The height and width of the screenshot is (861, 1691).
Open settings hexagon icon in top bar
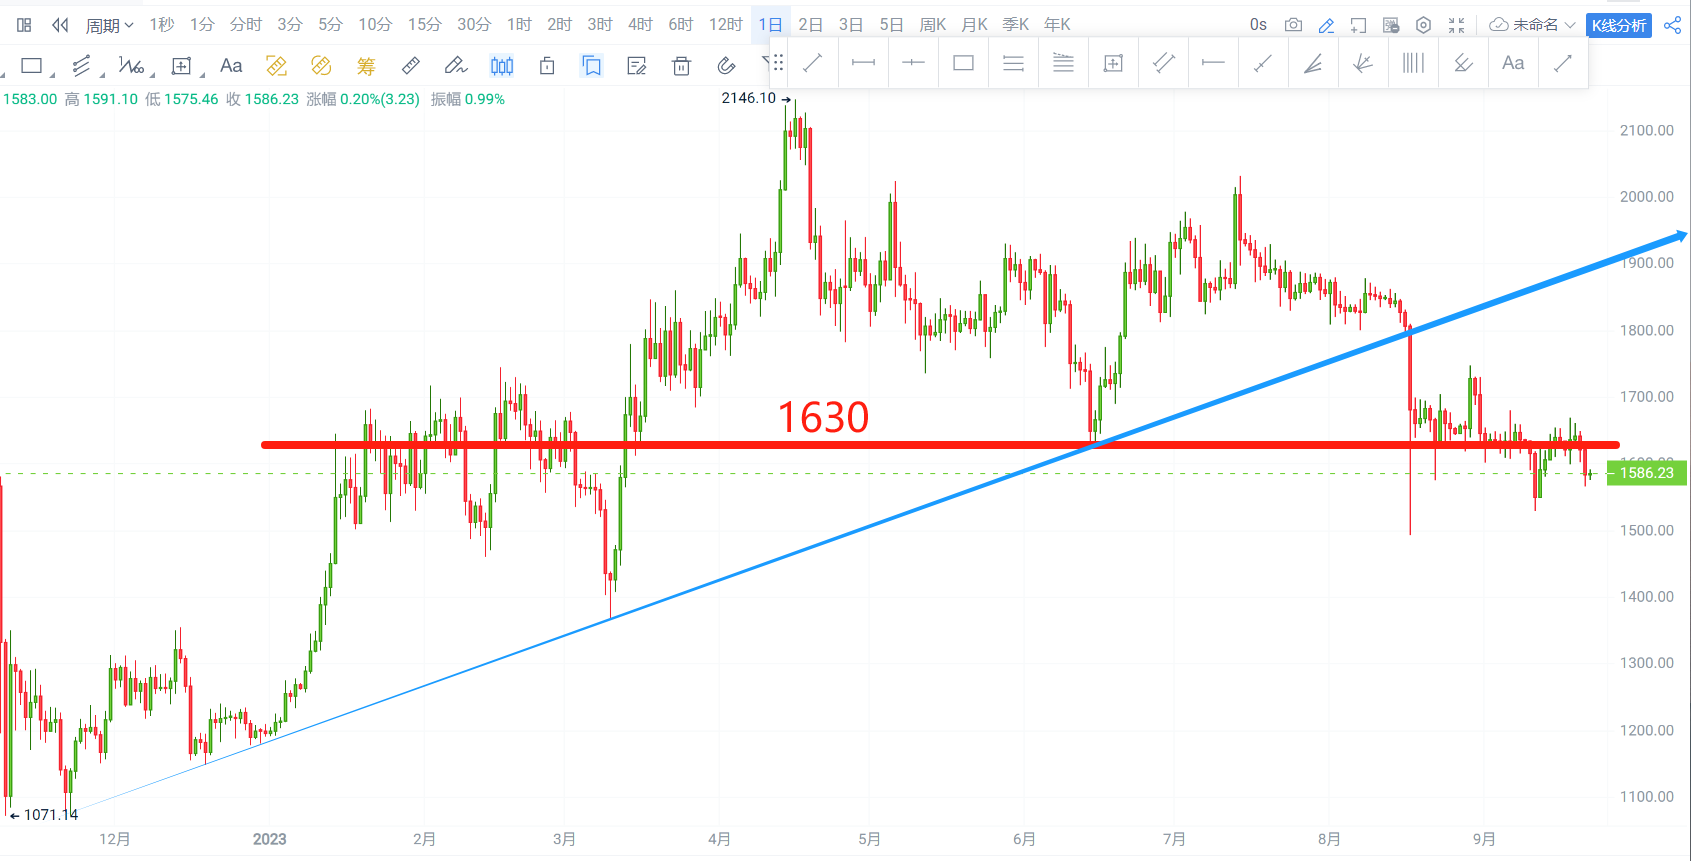[x=1423, y=25]
